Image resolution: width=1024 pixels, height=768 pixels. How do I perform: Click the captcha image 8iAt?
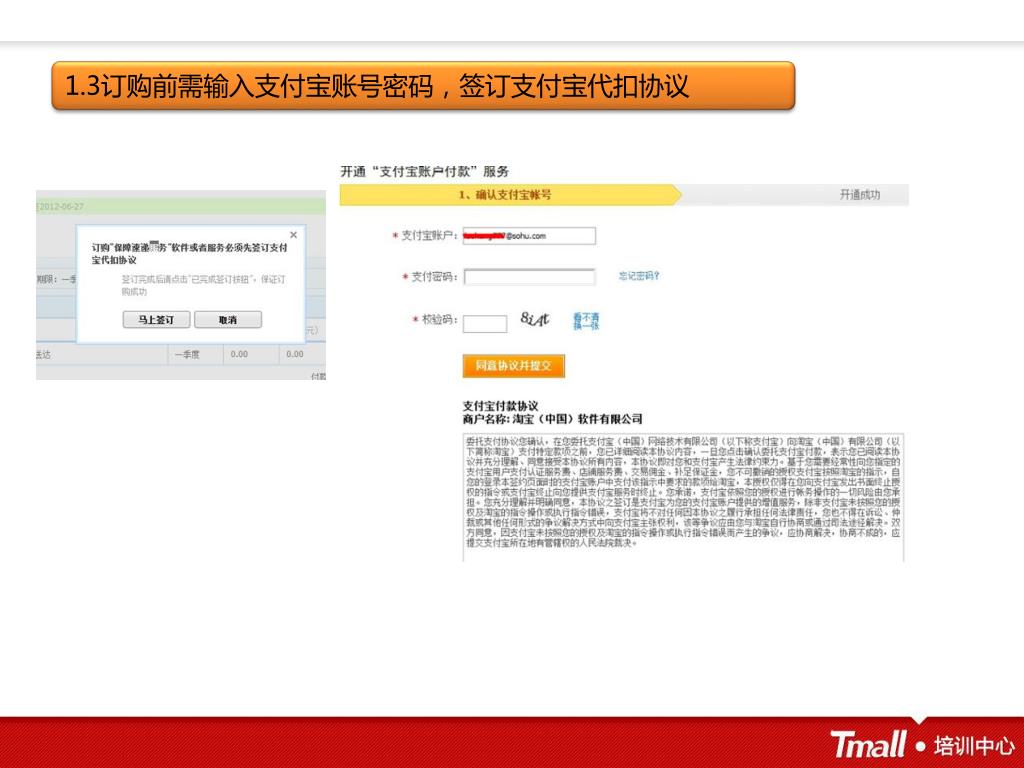[535, 319]
